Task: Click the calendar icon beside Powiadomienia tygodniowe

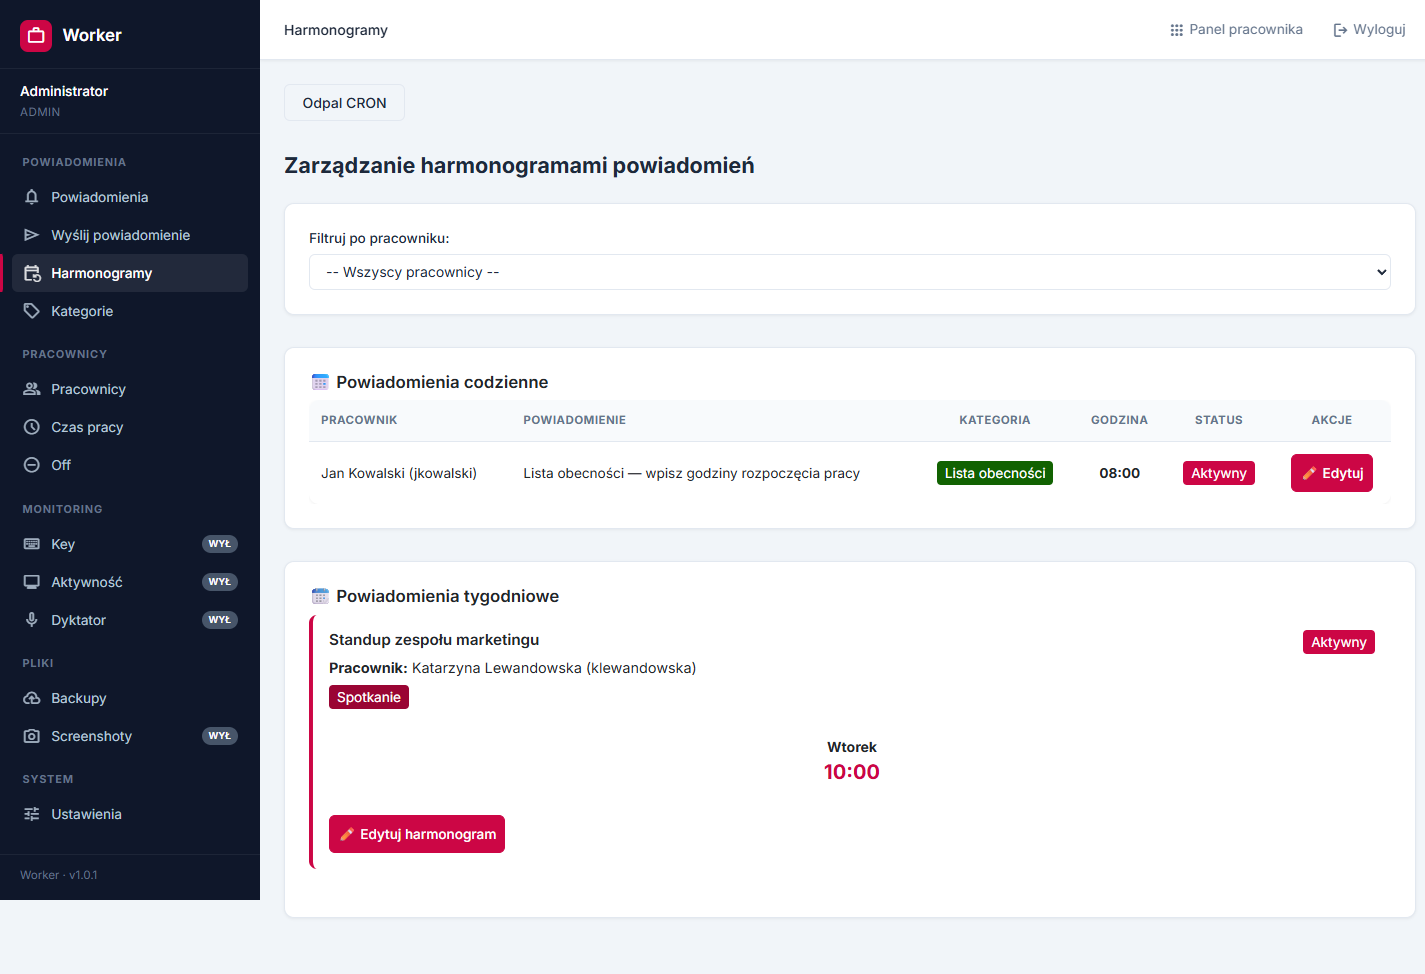Action: pos(320,596)
